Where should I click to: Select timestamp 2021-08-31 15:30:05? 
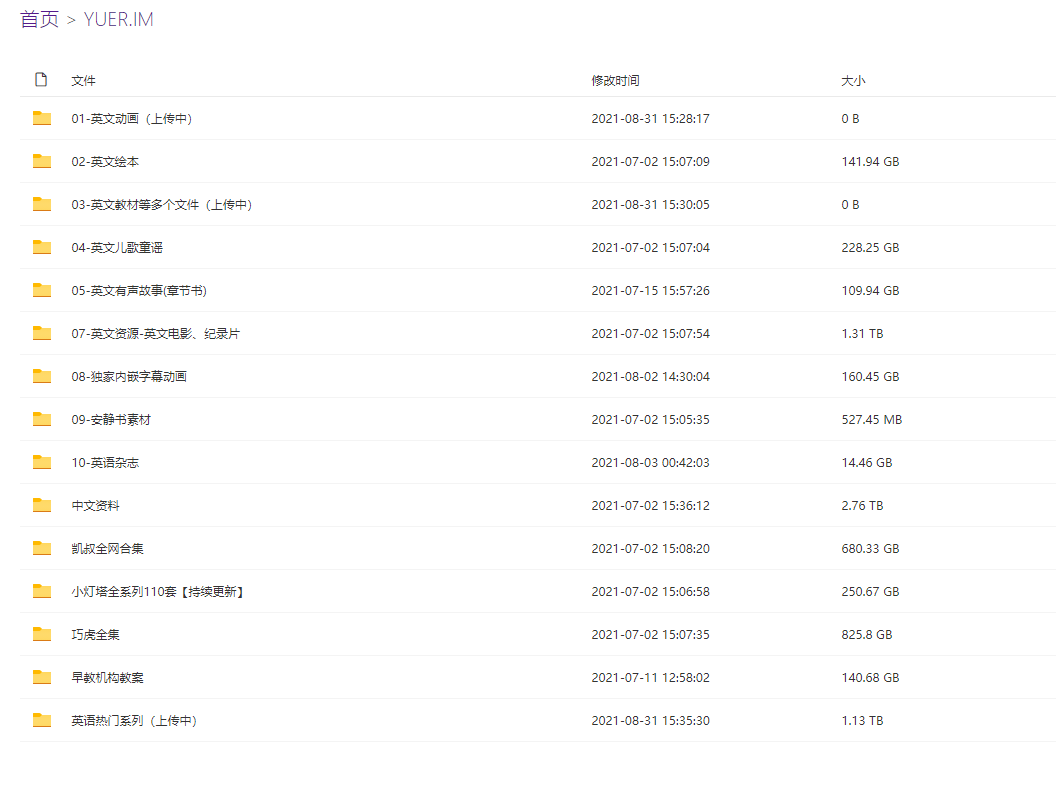(x=650, y=205)
